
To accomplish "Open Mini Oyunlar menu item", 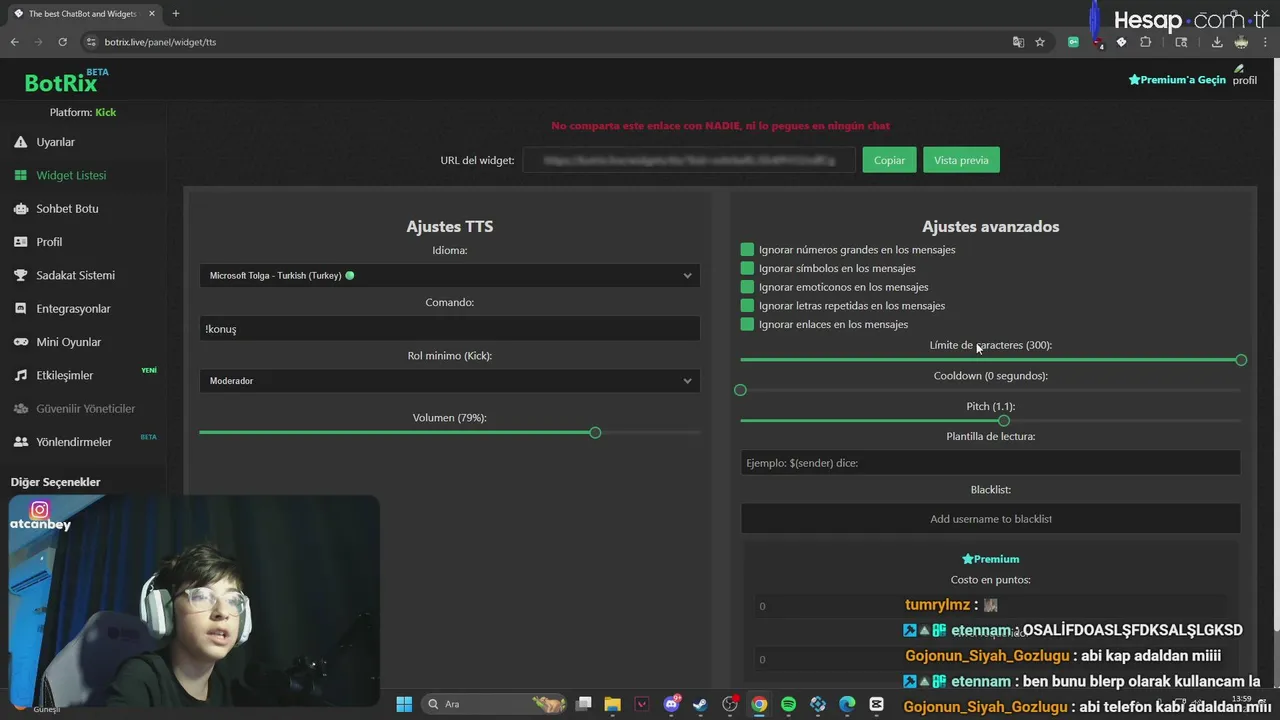I will coord(68,342).
